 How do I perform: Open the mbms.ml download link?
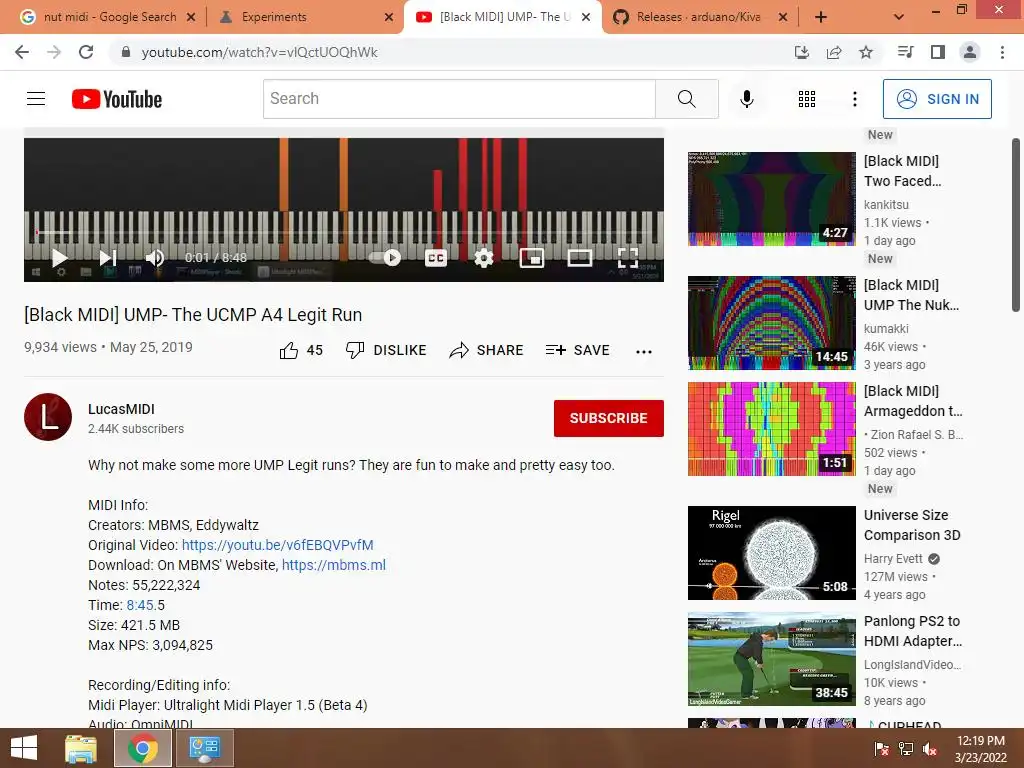[334, 565]
